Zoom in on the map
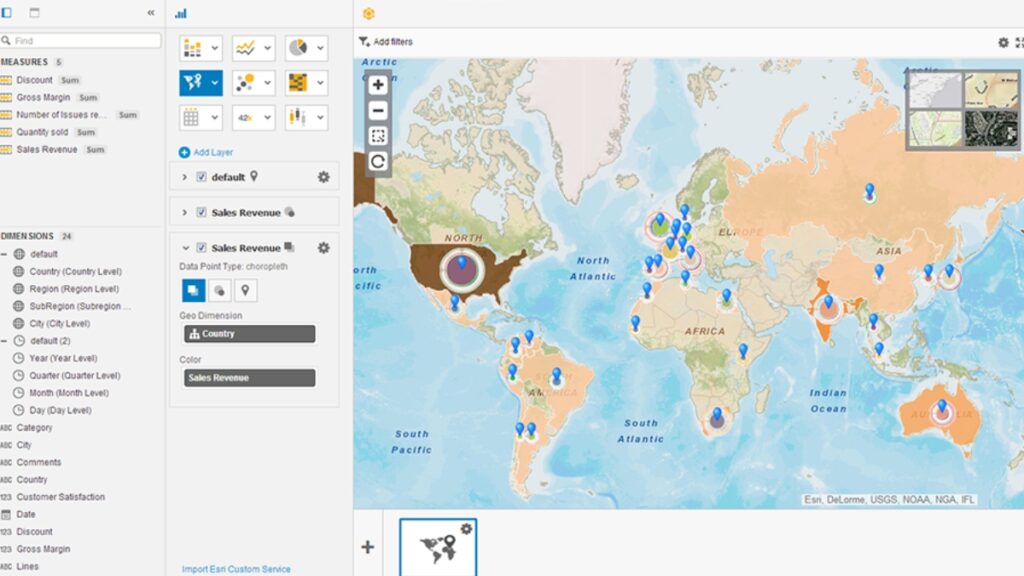The width and height of the screenshot is (1024, 576). pos(378,86)
